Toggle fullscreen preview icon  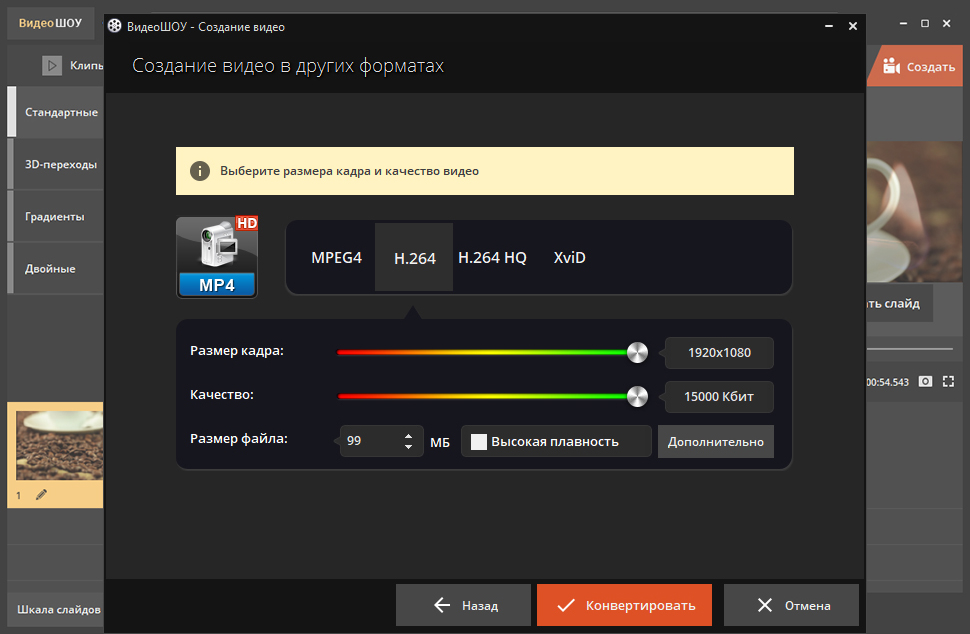(948, 382)
